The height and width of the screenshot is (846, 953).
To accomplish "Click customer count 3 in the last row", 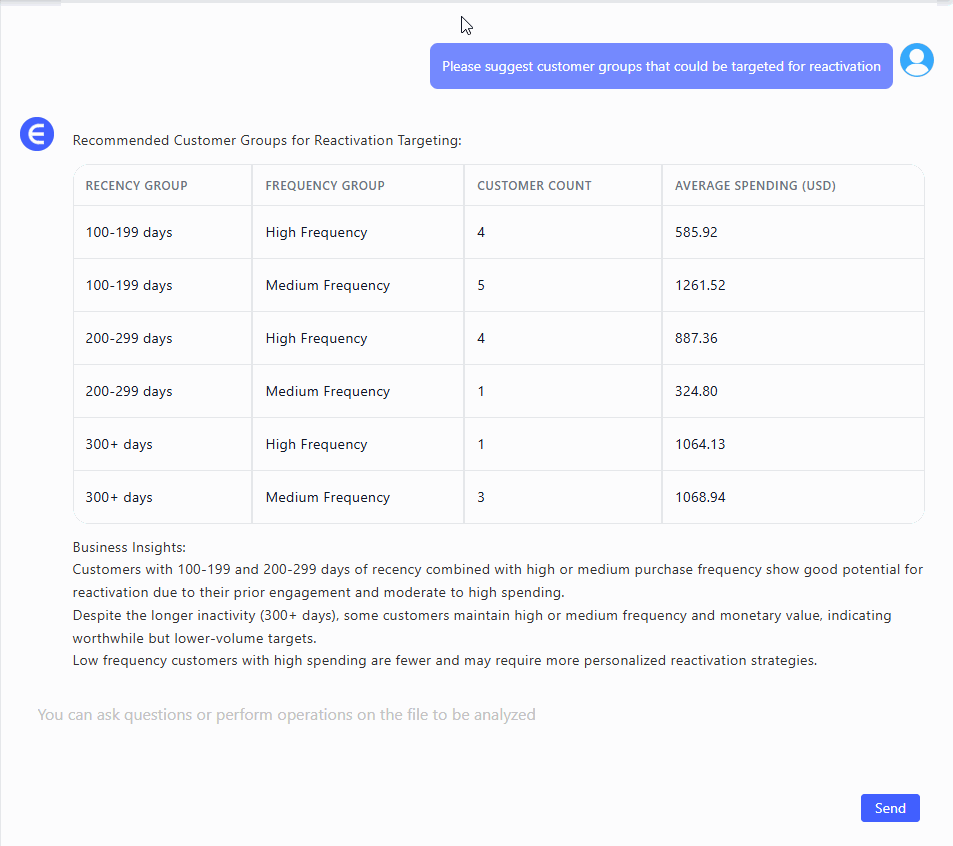I will coord(481,497).
